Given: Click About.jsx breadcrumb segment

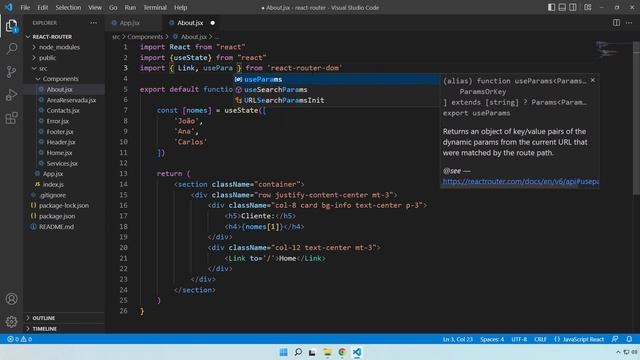Looking at the screenshot, I should coord(193,37).
